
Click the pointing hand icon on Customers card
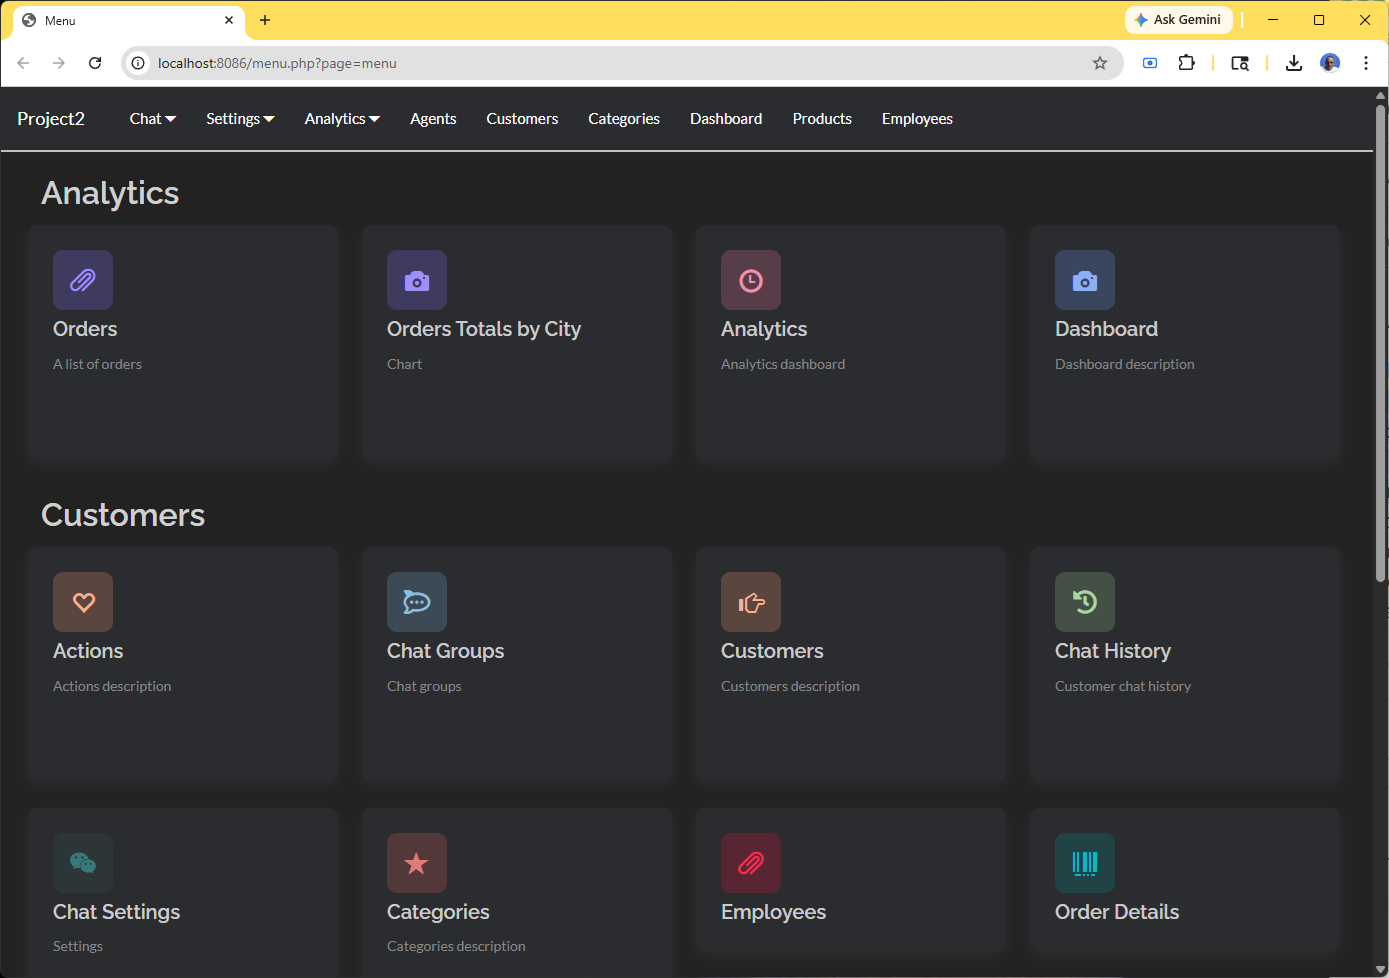[751, 602]
